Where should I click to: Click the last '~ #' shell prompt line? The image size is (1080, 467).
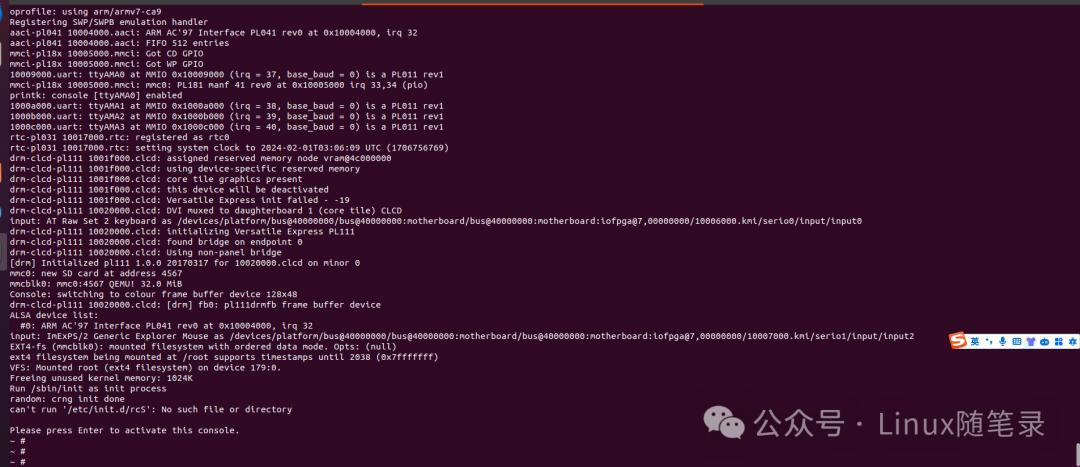pos(18,461)
